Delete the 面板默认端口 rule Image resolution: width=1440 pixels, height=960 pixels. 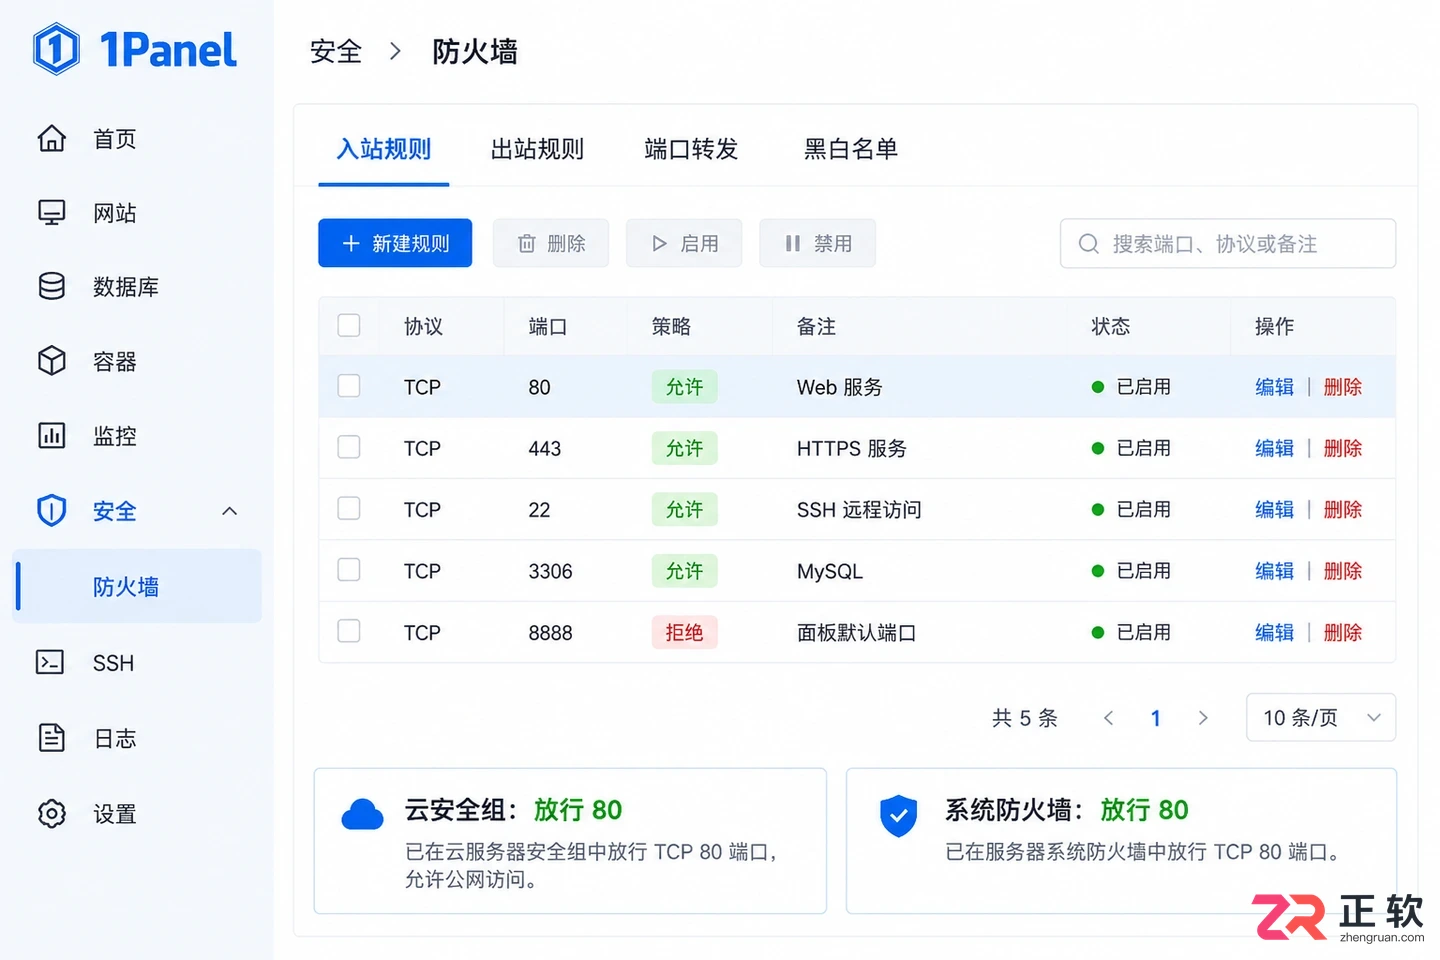click(1343, 633)
